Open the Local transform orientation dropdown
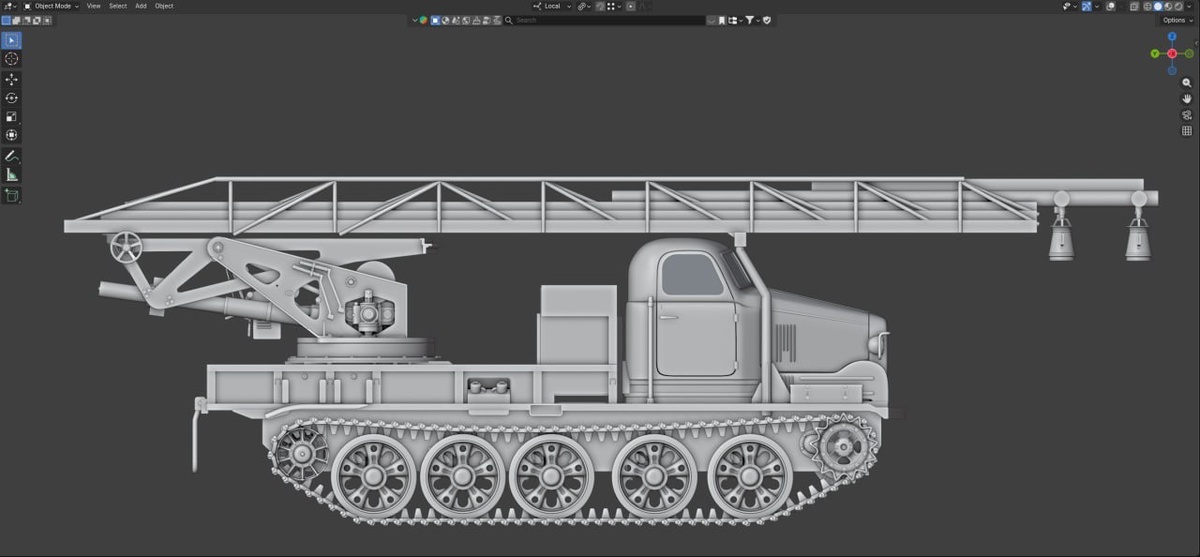The width and height of the screenshot is (1200, 557). pyautogui.click(x=552, y=6)
